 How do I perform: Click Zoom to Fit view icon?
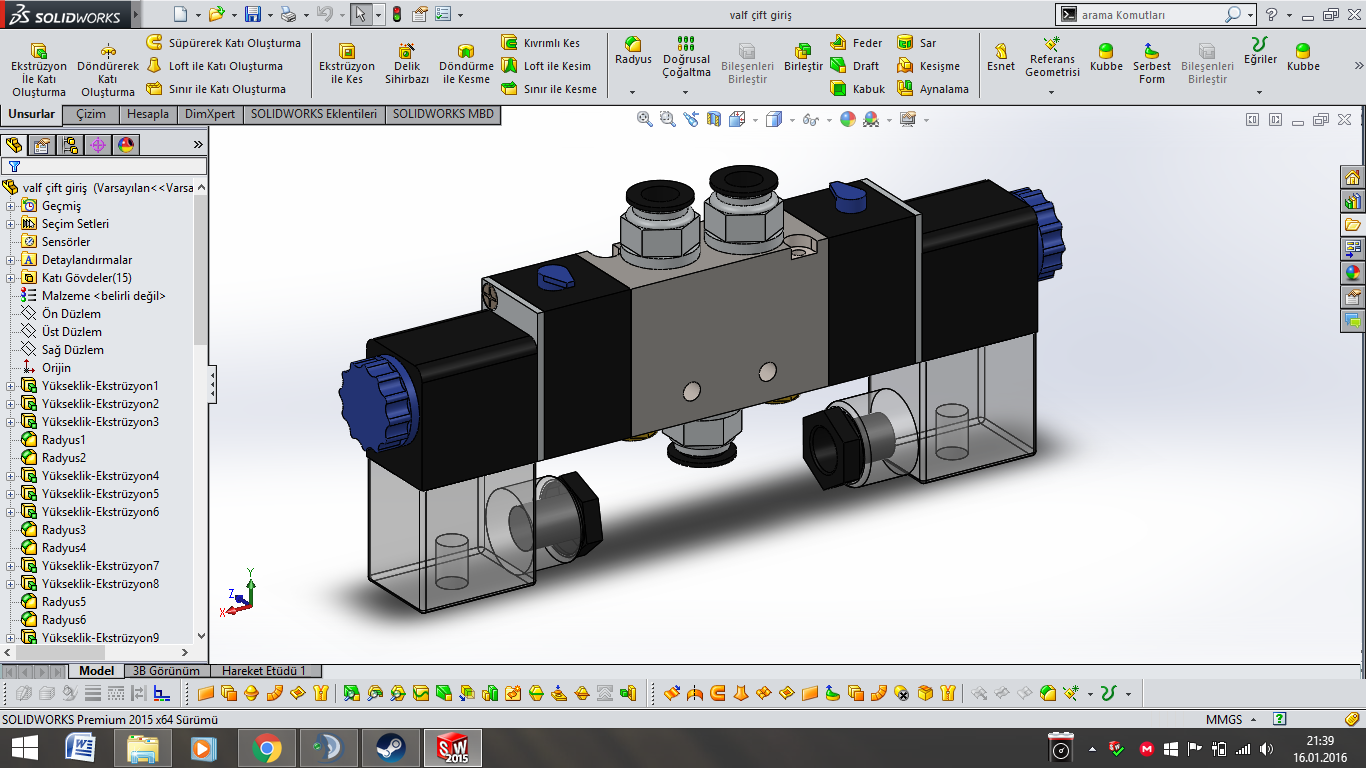click(646, 119)
